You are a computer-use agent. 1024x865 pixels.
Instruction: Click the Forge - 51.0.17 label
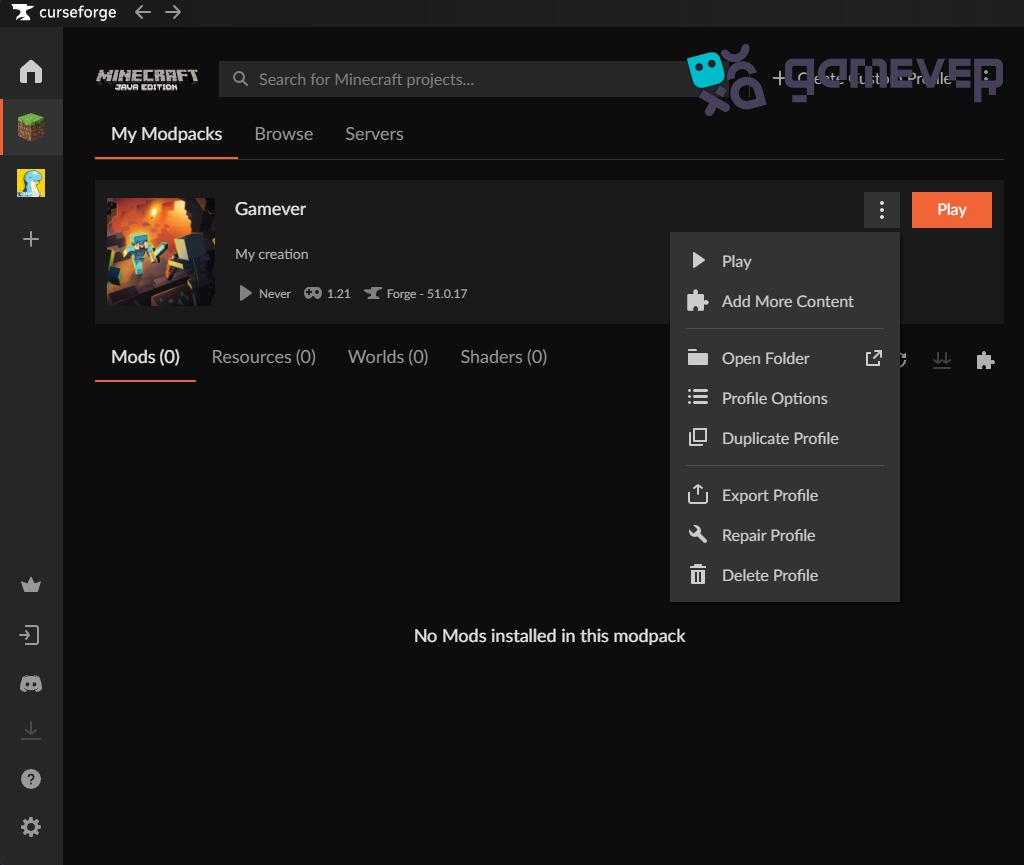point(426,294)
